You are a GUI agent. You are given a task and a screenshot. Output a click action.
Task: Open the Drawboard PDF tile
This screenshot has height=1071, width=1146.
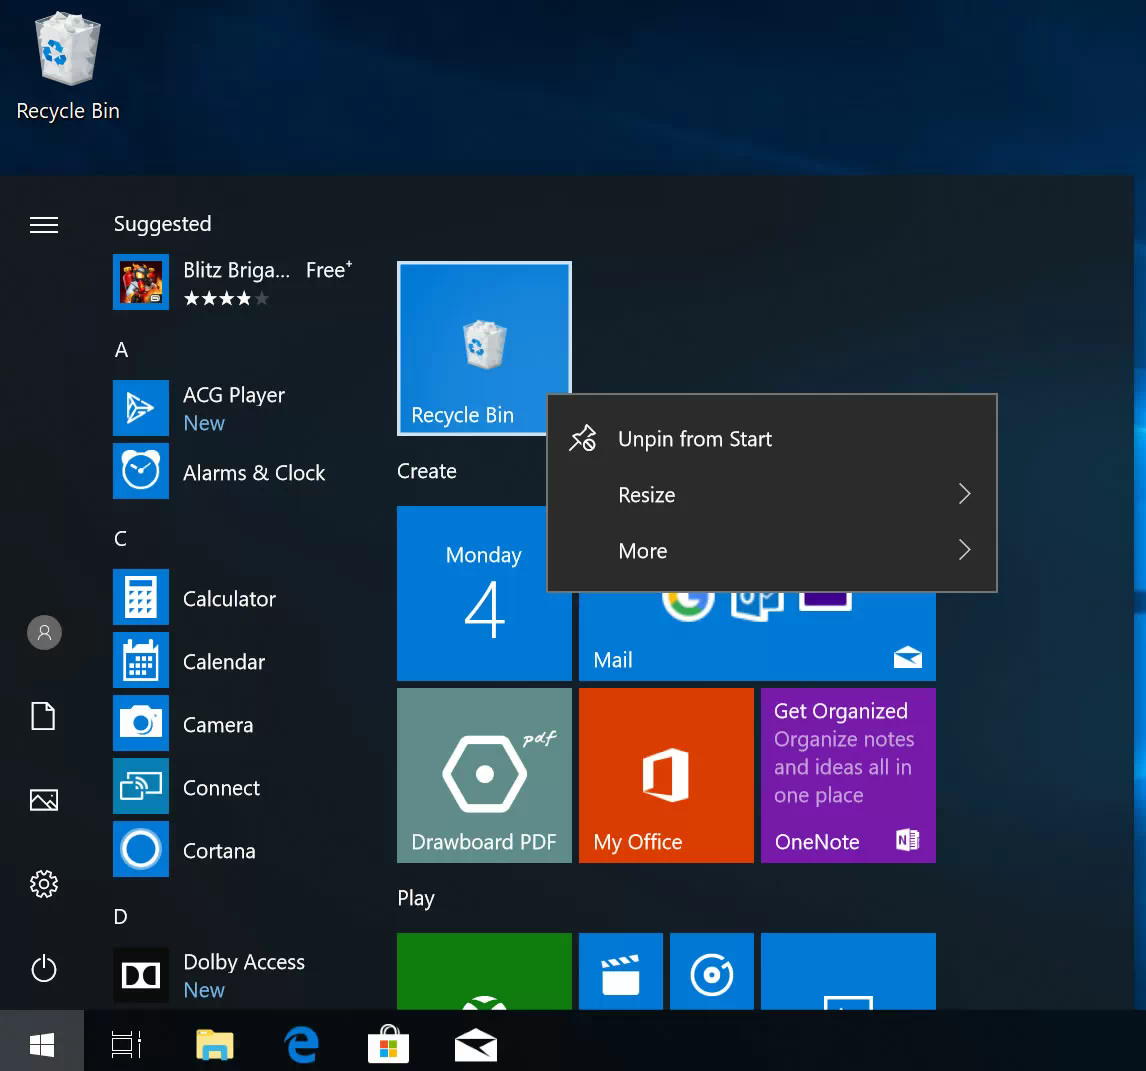(483, 775)
